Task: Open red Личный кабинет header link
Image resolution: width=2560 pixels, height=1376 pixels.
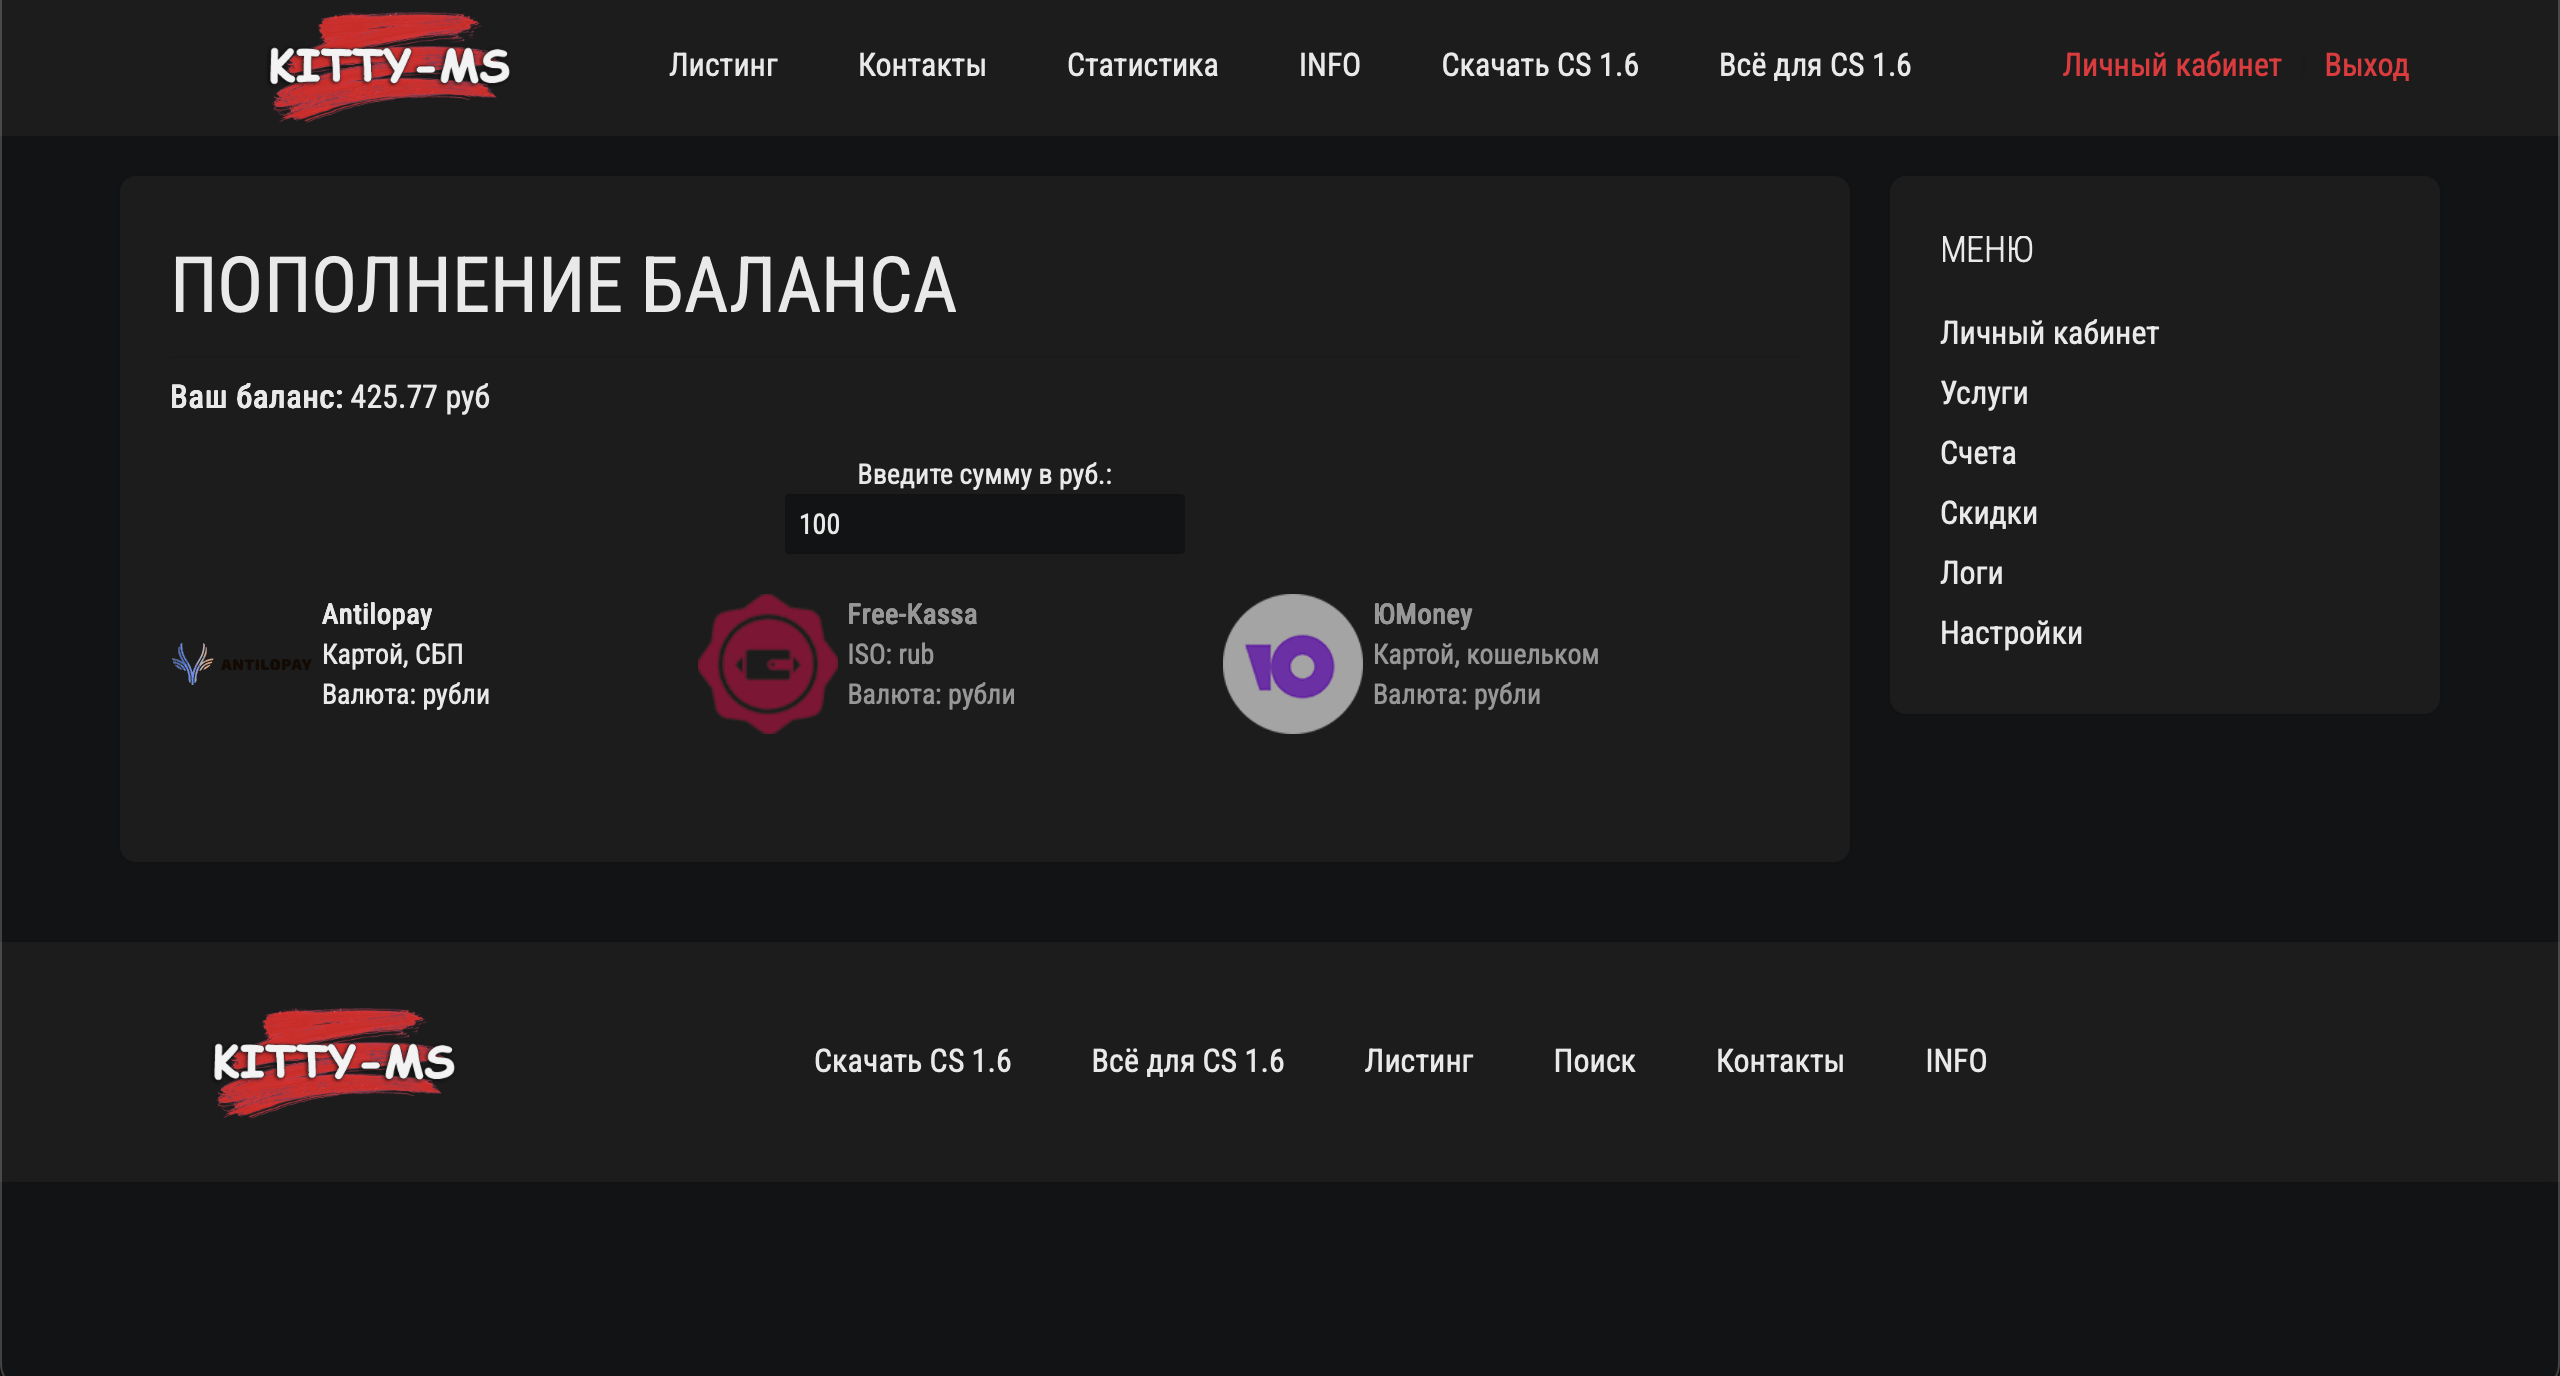Action: 2171,66
